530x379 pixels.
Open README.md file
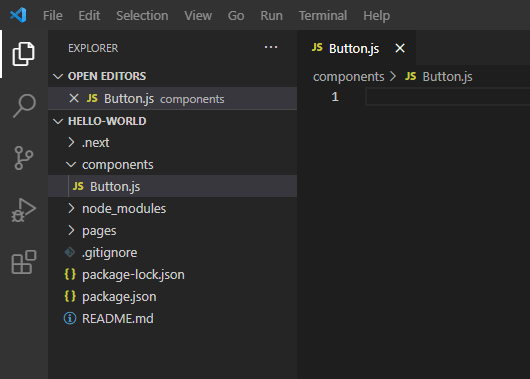[x=172, y=318]
